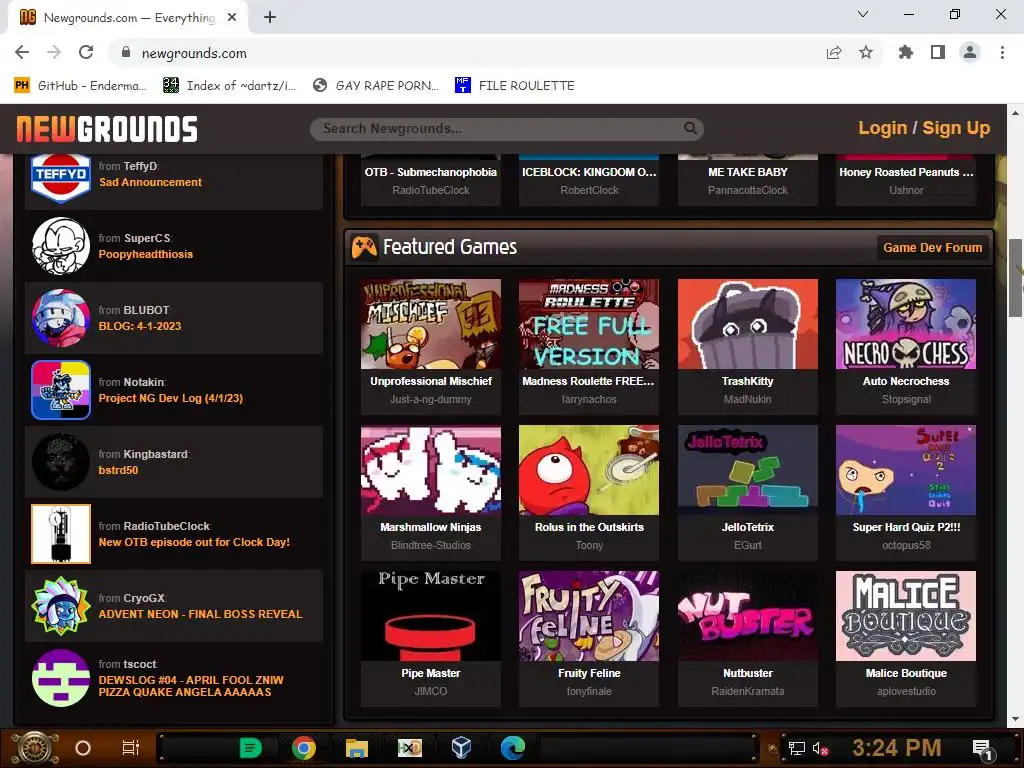
Task: Open Madness Roulette FREE game thumbnail
Action: (x=589, y=324)
